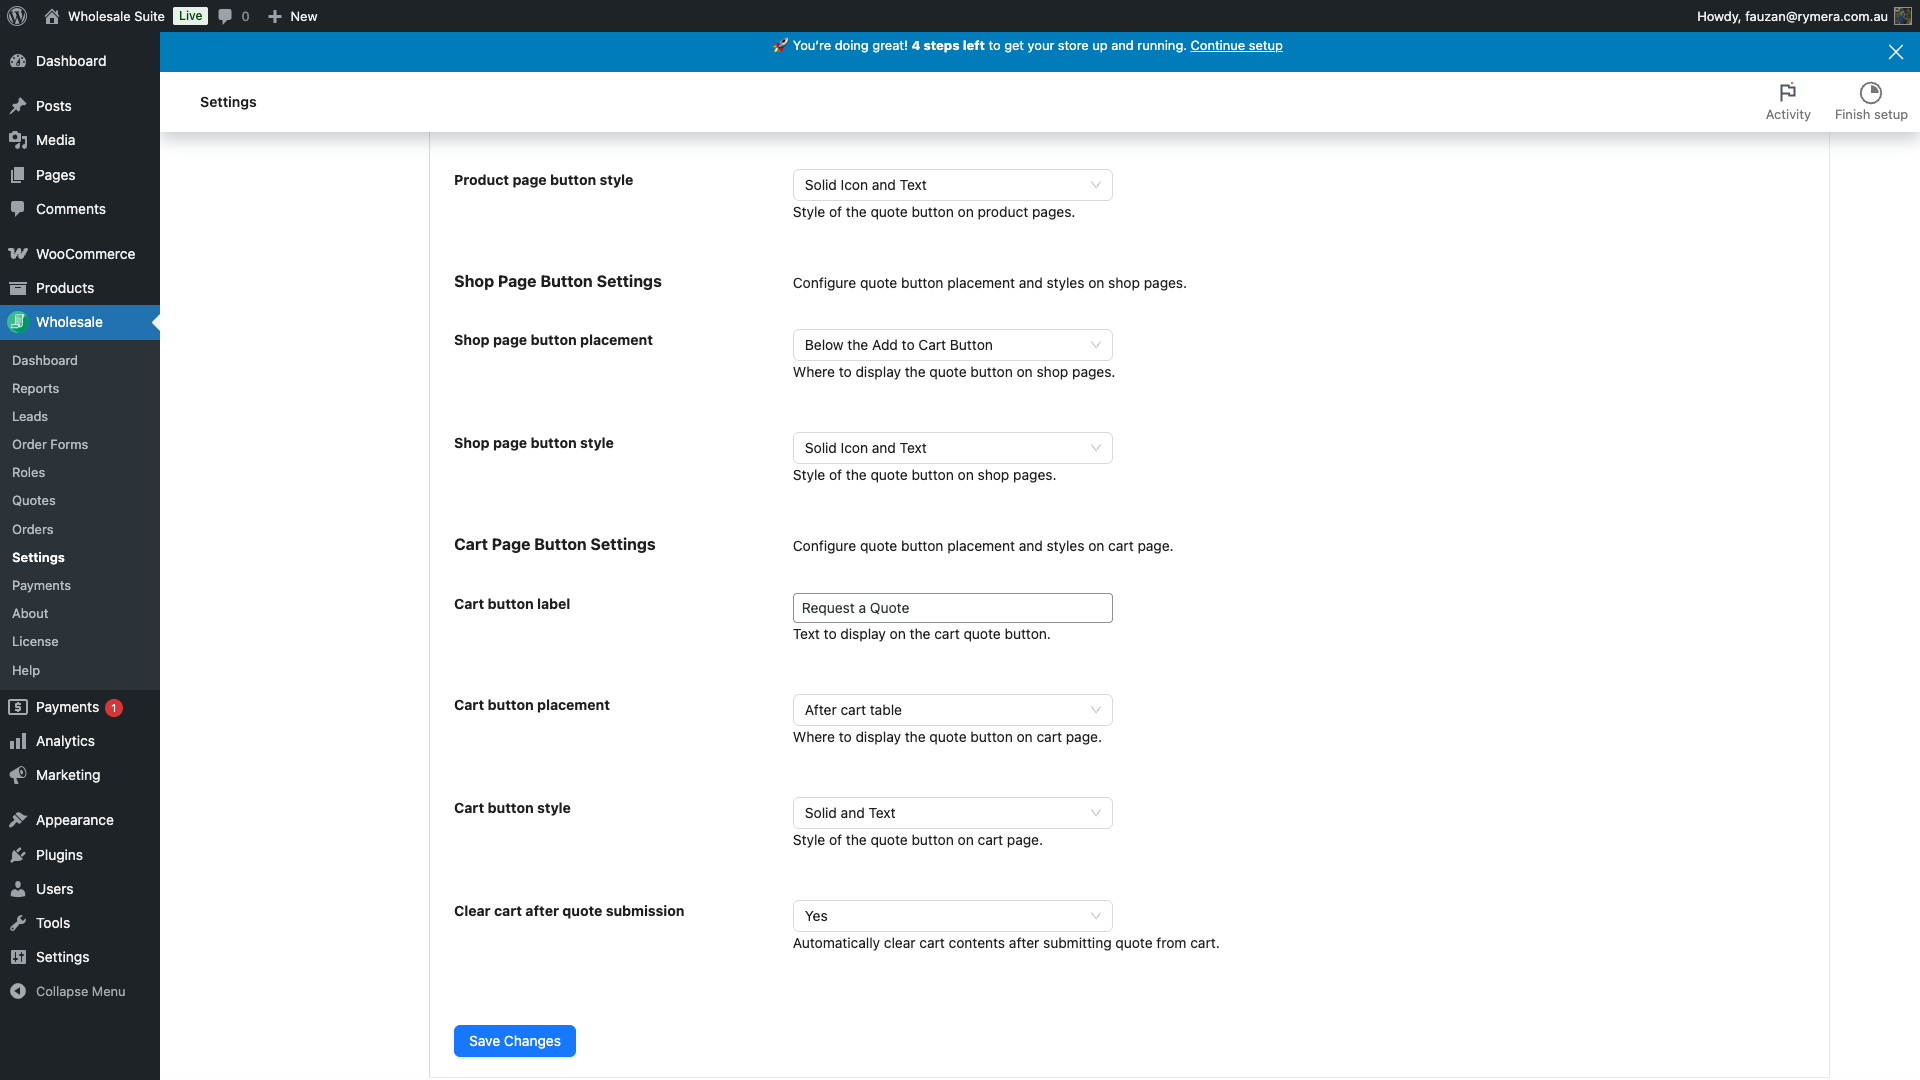The width and height of the screenshot is (1920, 1080).
Task: Click the Cart button label text field
Action: point(951,608)
